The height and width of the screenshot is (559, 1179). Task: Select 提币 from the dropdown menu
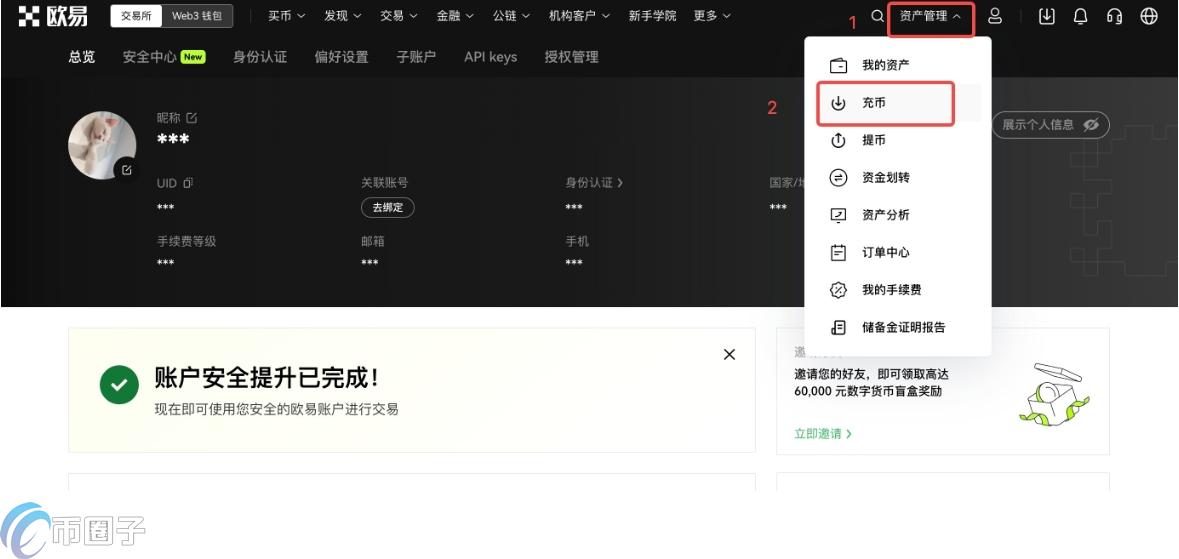tap(898, 140)
